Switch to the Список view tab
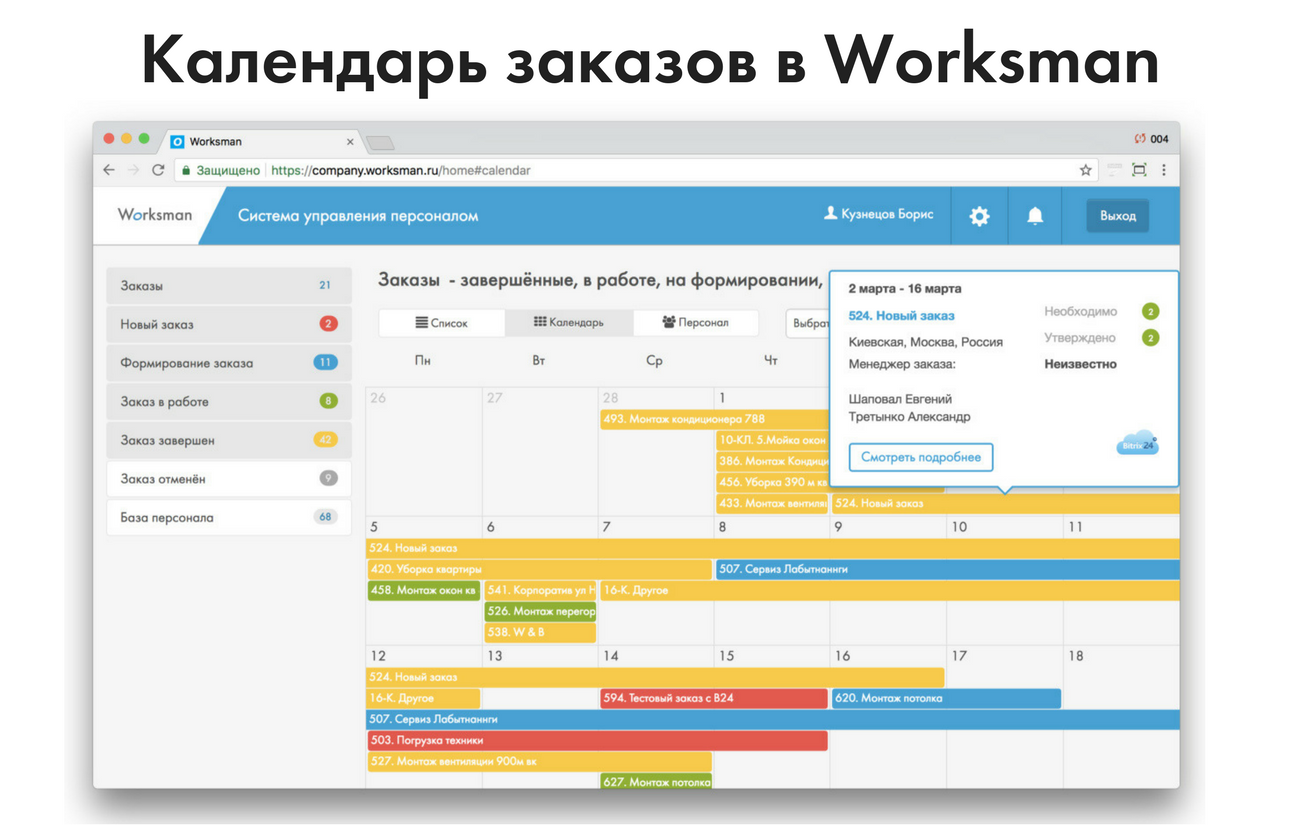The width and height of the screenshot is (1300, 825). [x=442, y=323]
